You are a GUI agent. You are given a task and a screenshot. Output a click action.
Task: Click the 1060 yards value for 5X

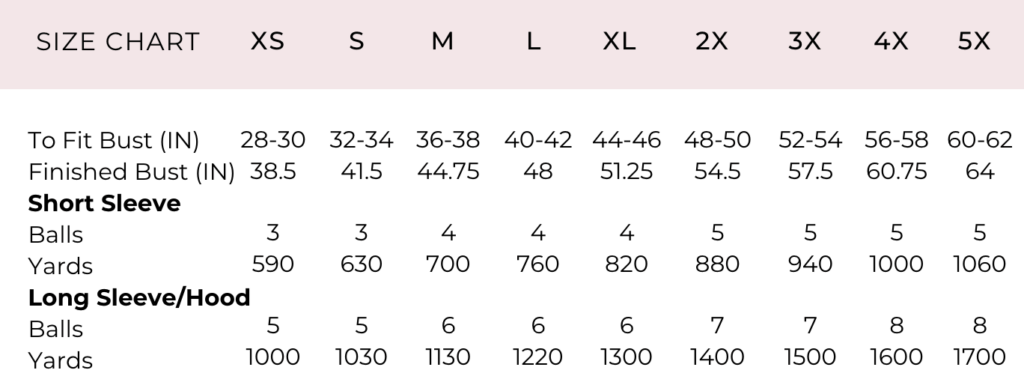(x=979, y=264)
